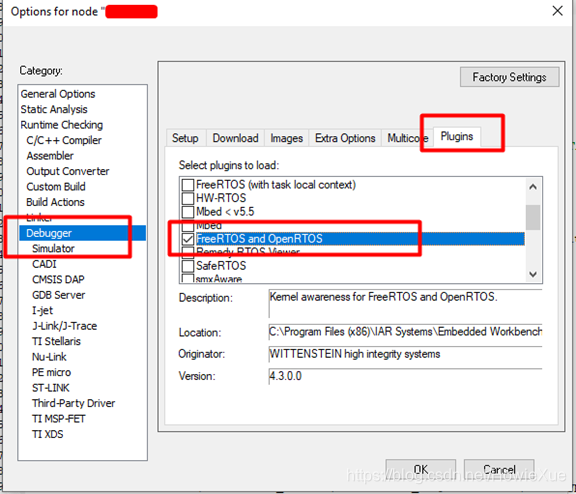The width and height of the screenshot is (576, 494).
Task: Open Runtime Checking category
Action: tap(62, 125)
